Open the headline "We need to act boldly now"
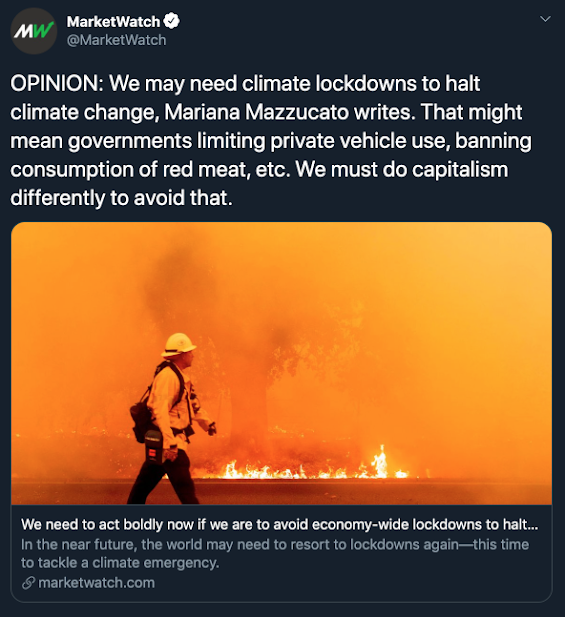This screenshot has height=617, width=565. coord(279,525)
